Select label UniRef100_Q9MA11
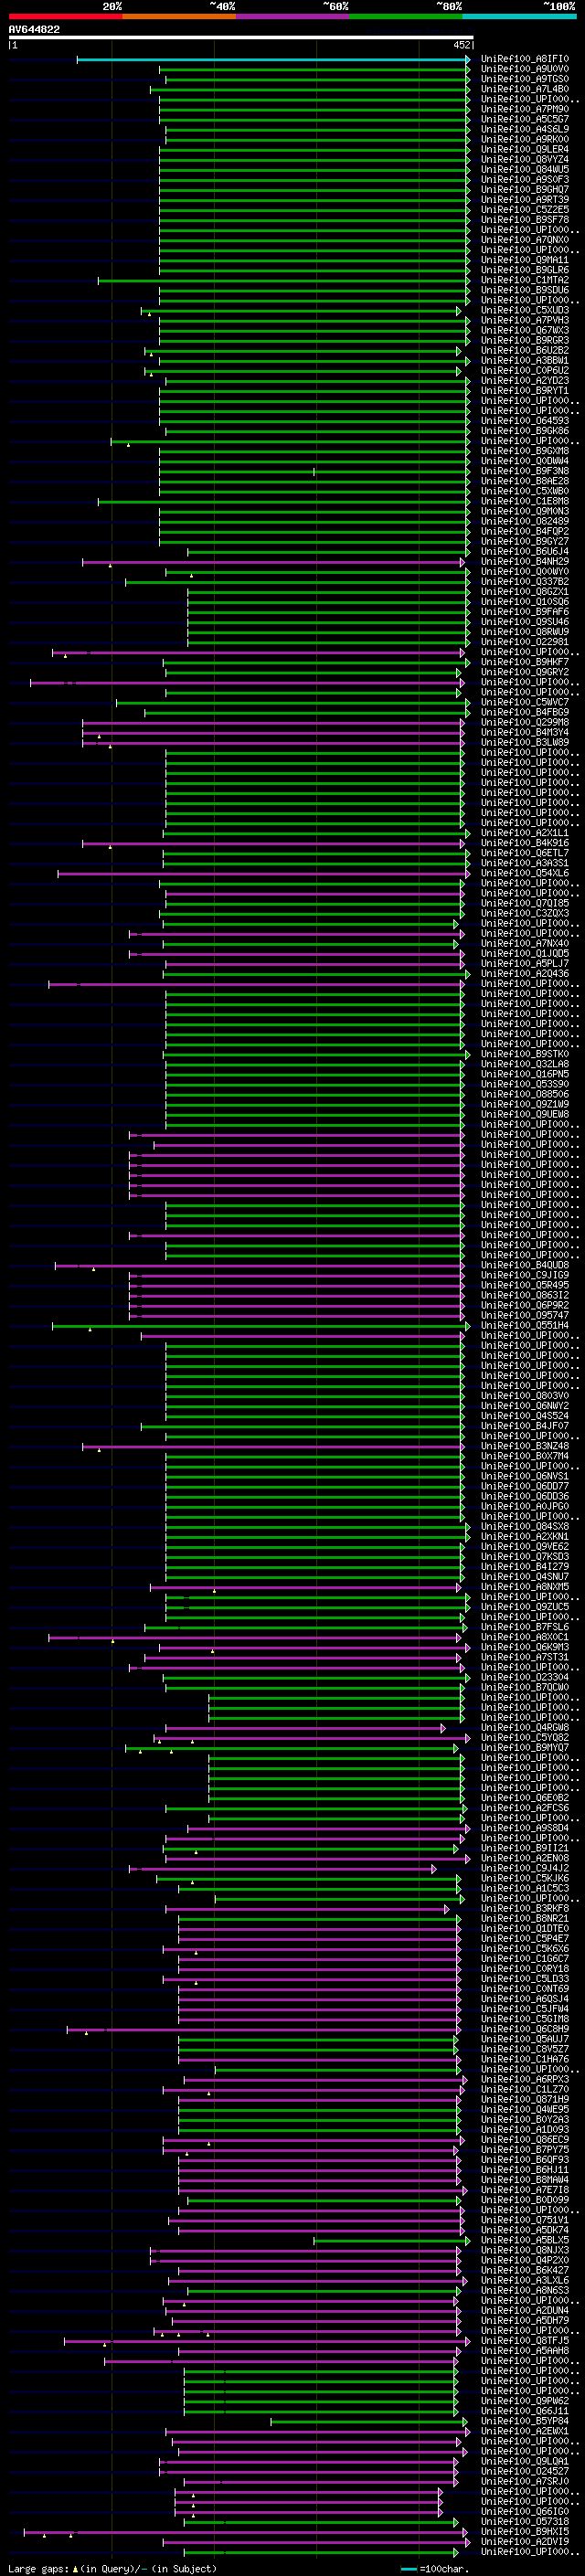585x2576 pixels. pos(524,260)
